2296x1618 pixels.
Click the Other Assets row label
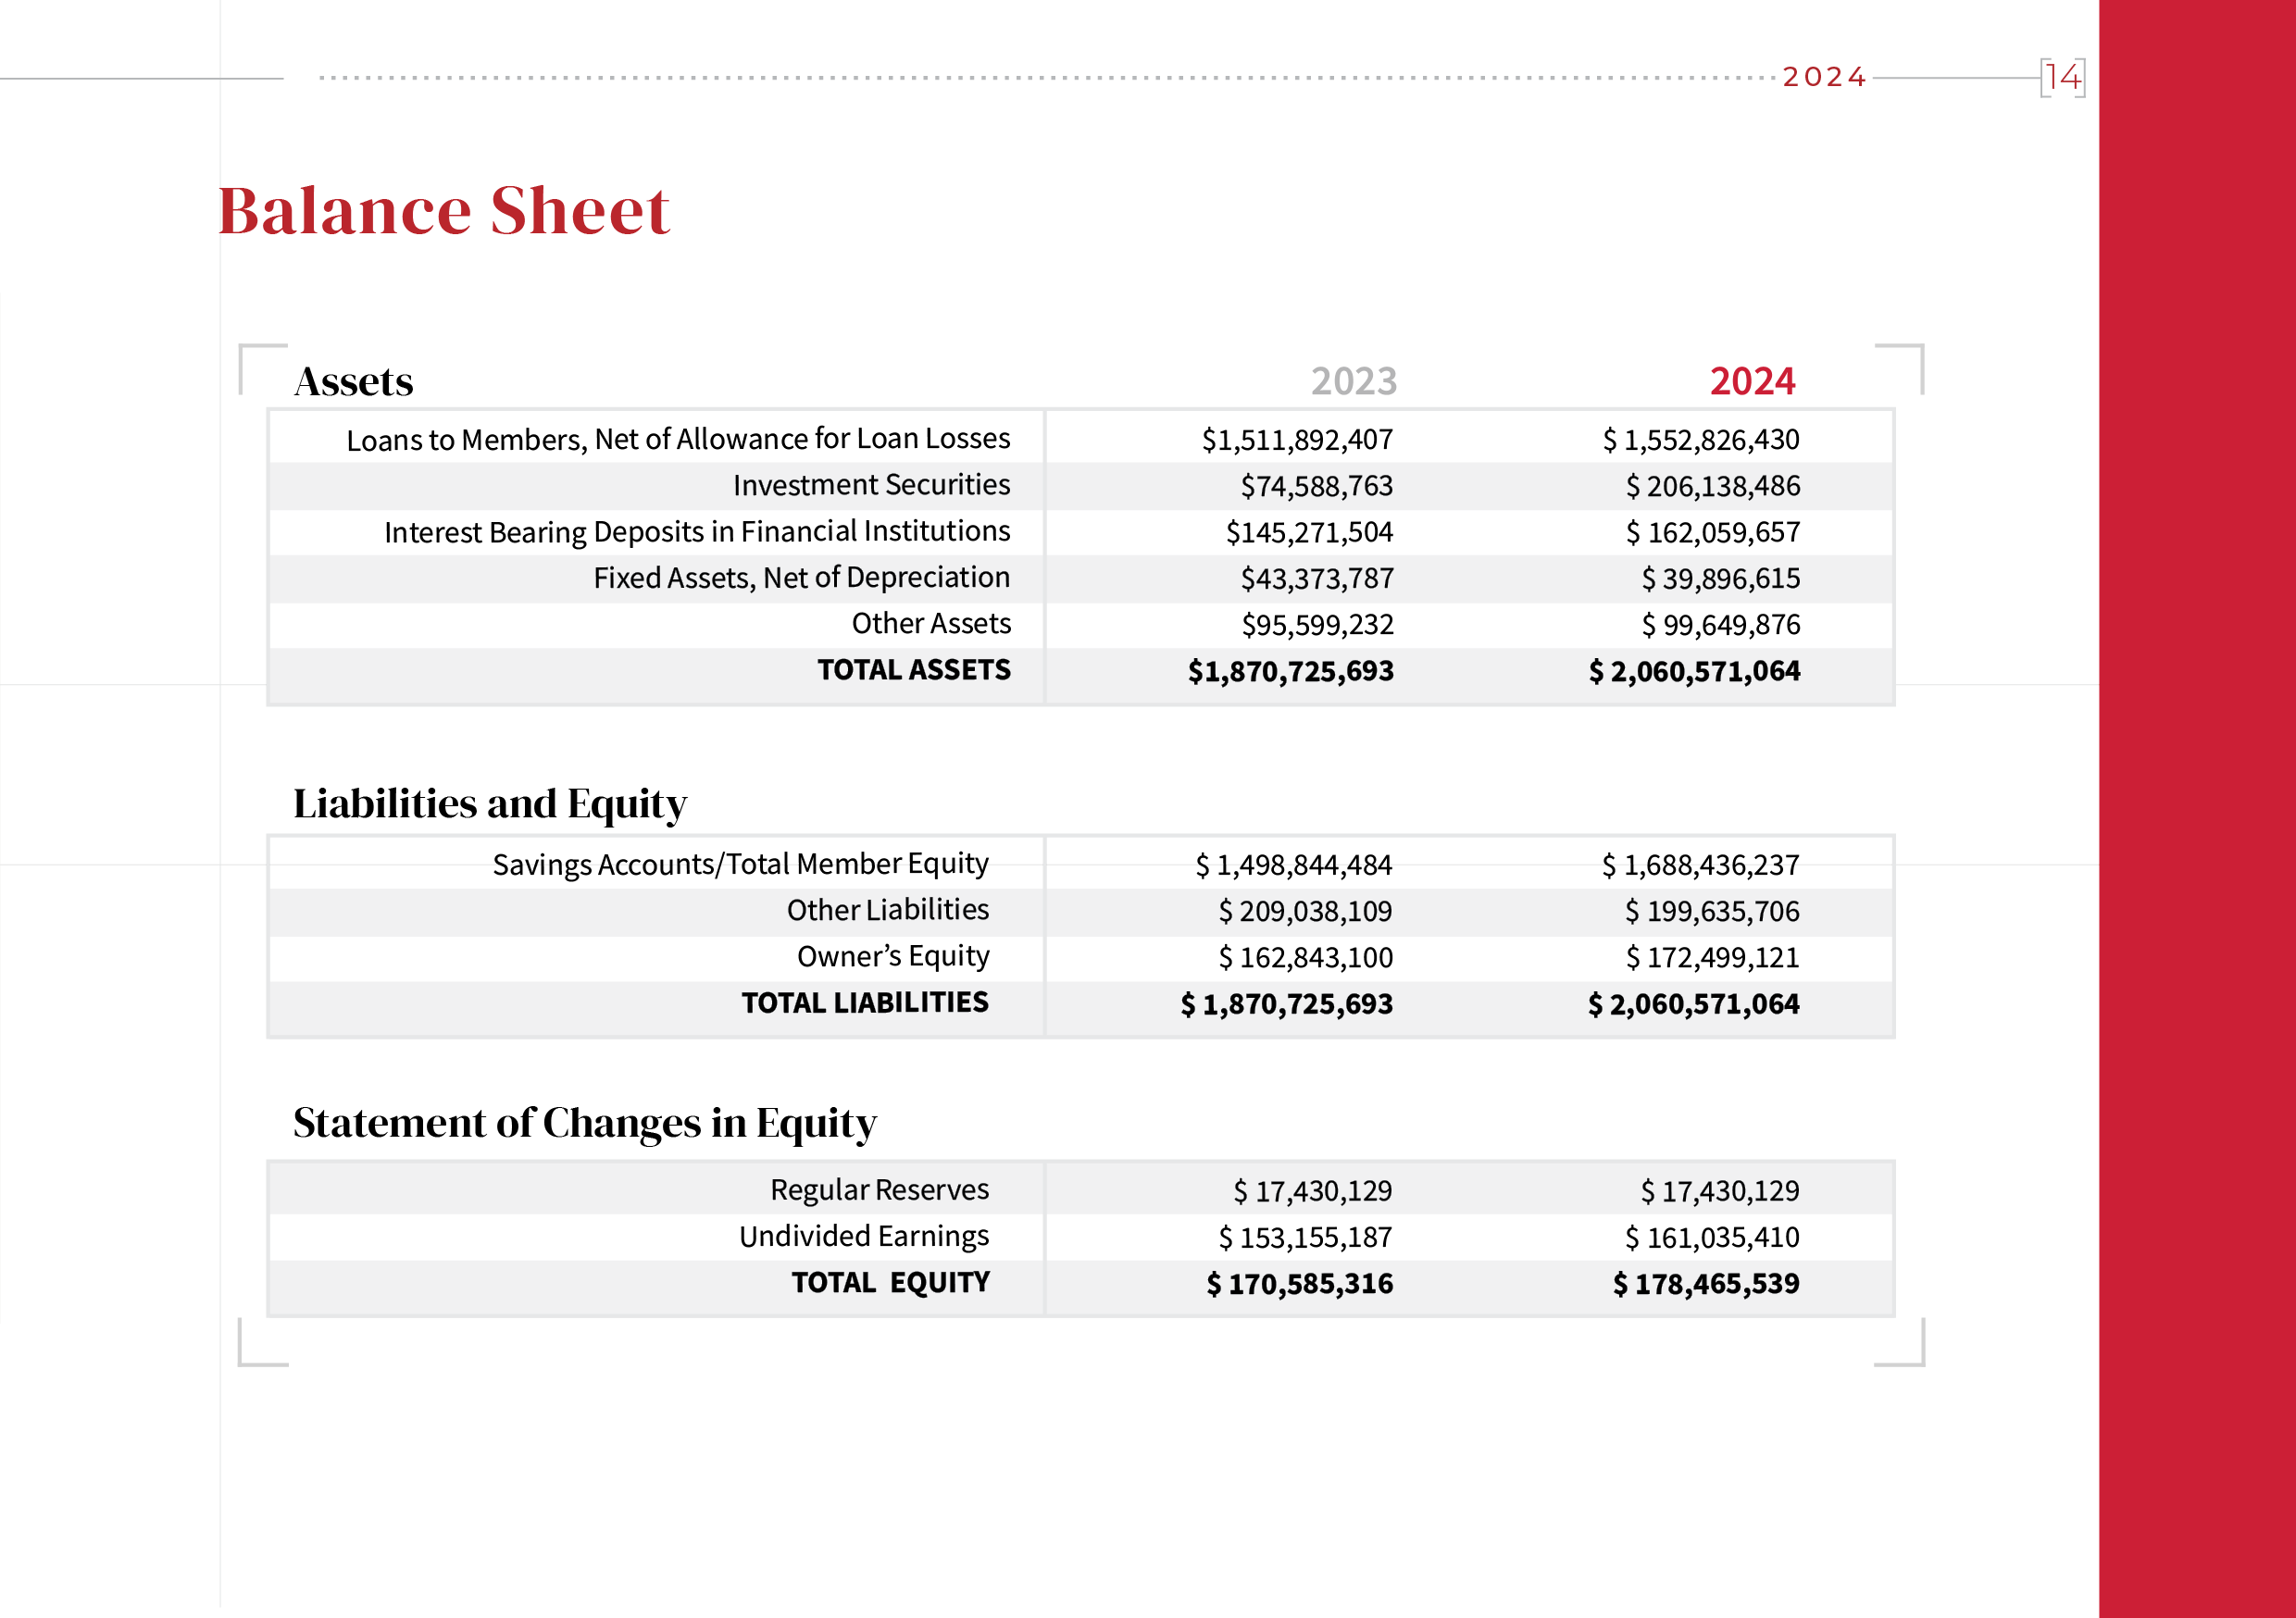click(930, 624)
